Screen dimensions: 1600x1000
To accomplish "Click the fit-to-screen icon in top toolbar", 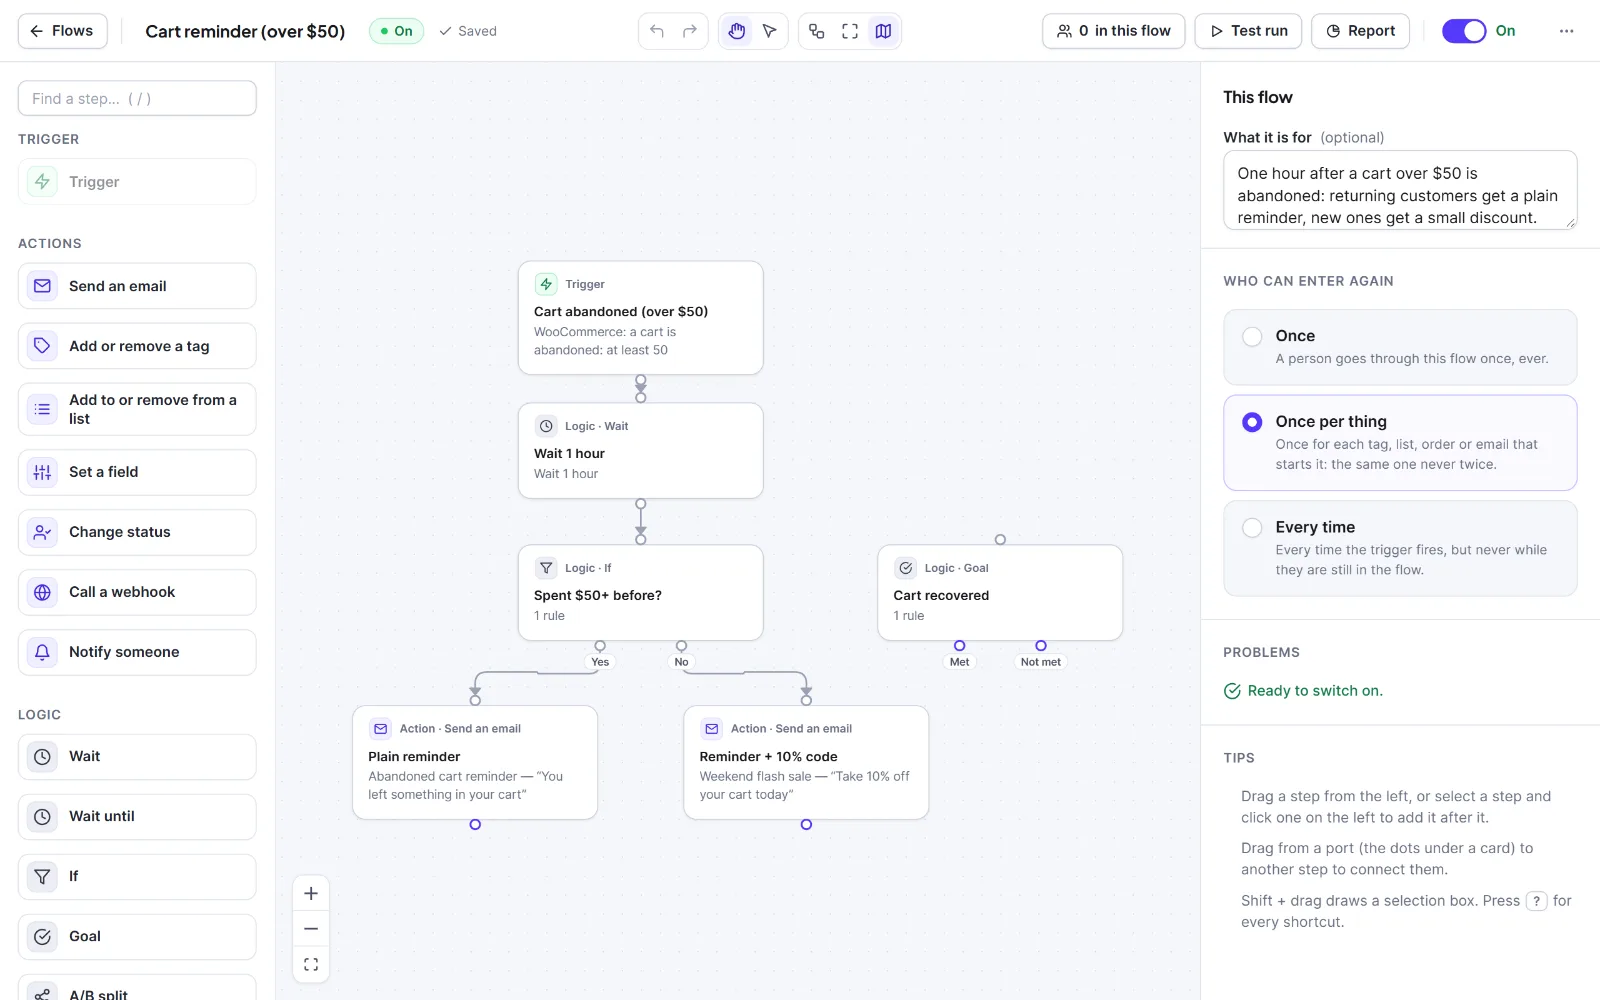I will pos(850,31).
